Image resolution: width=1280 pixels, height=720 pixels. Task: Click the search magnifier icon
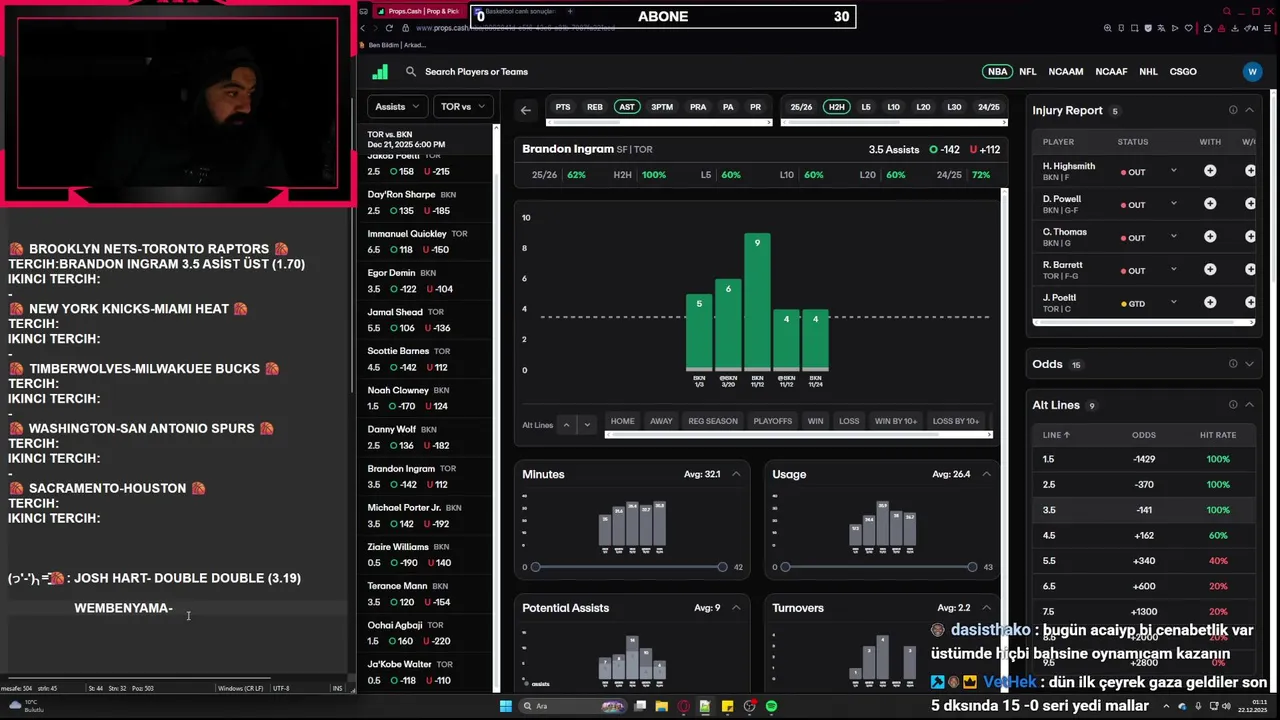pos(411,72)
